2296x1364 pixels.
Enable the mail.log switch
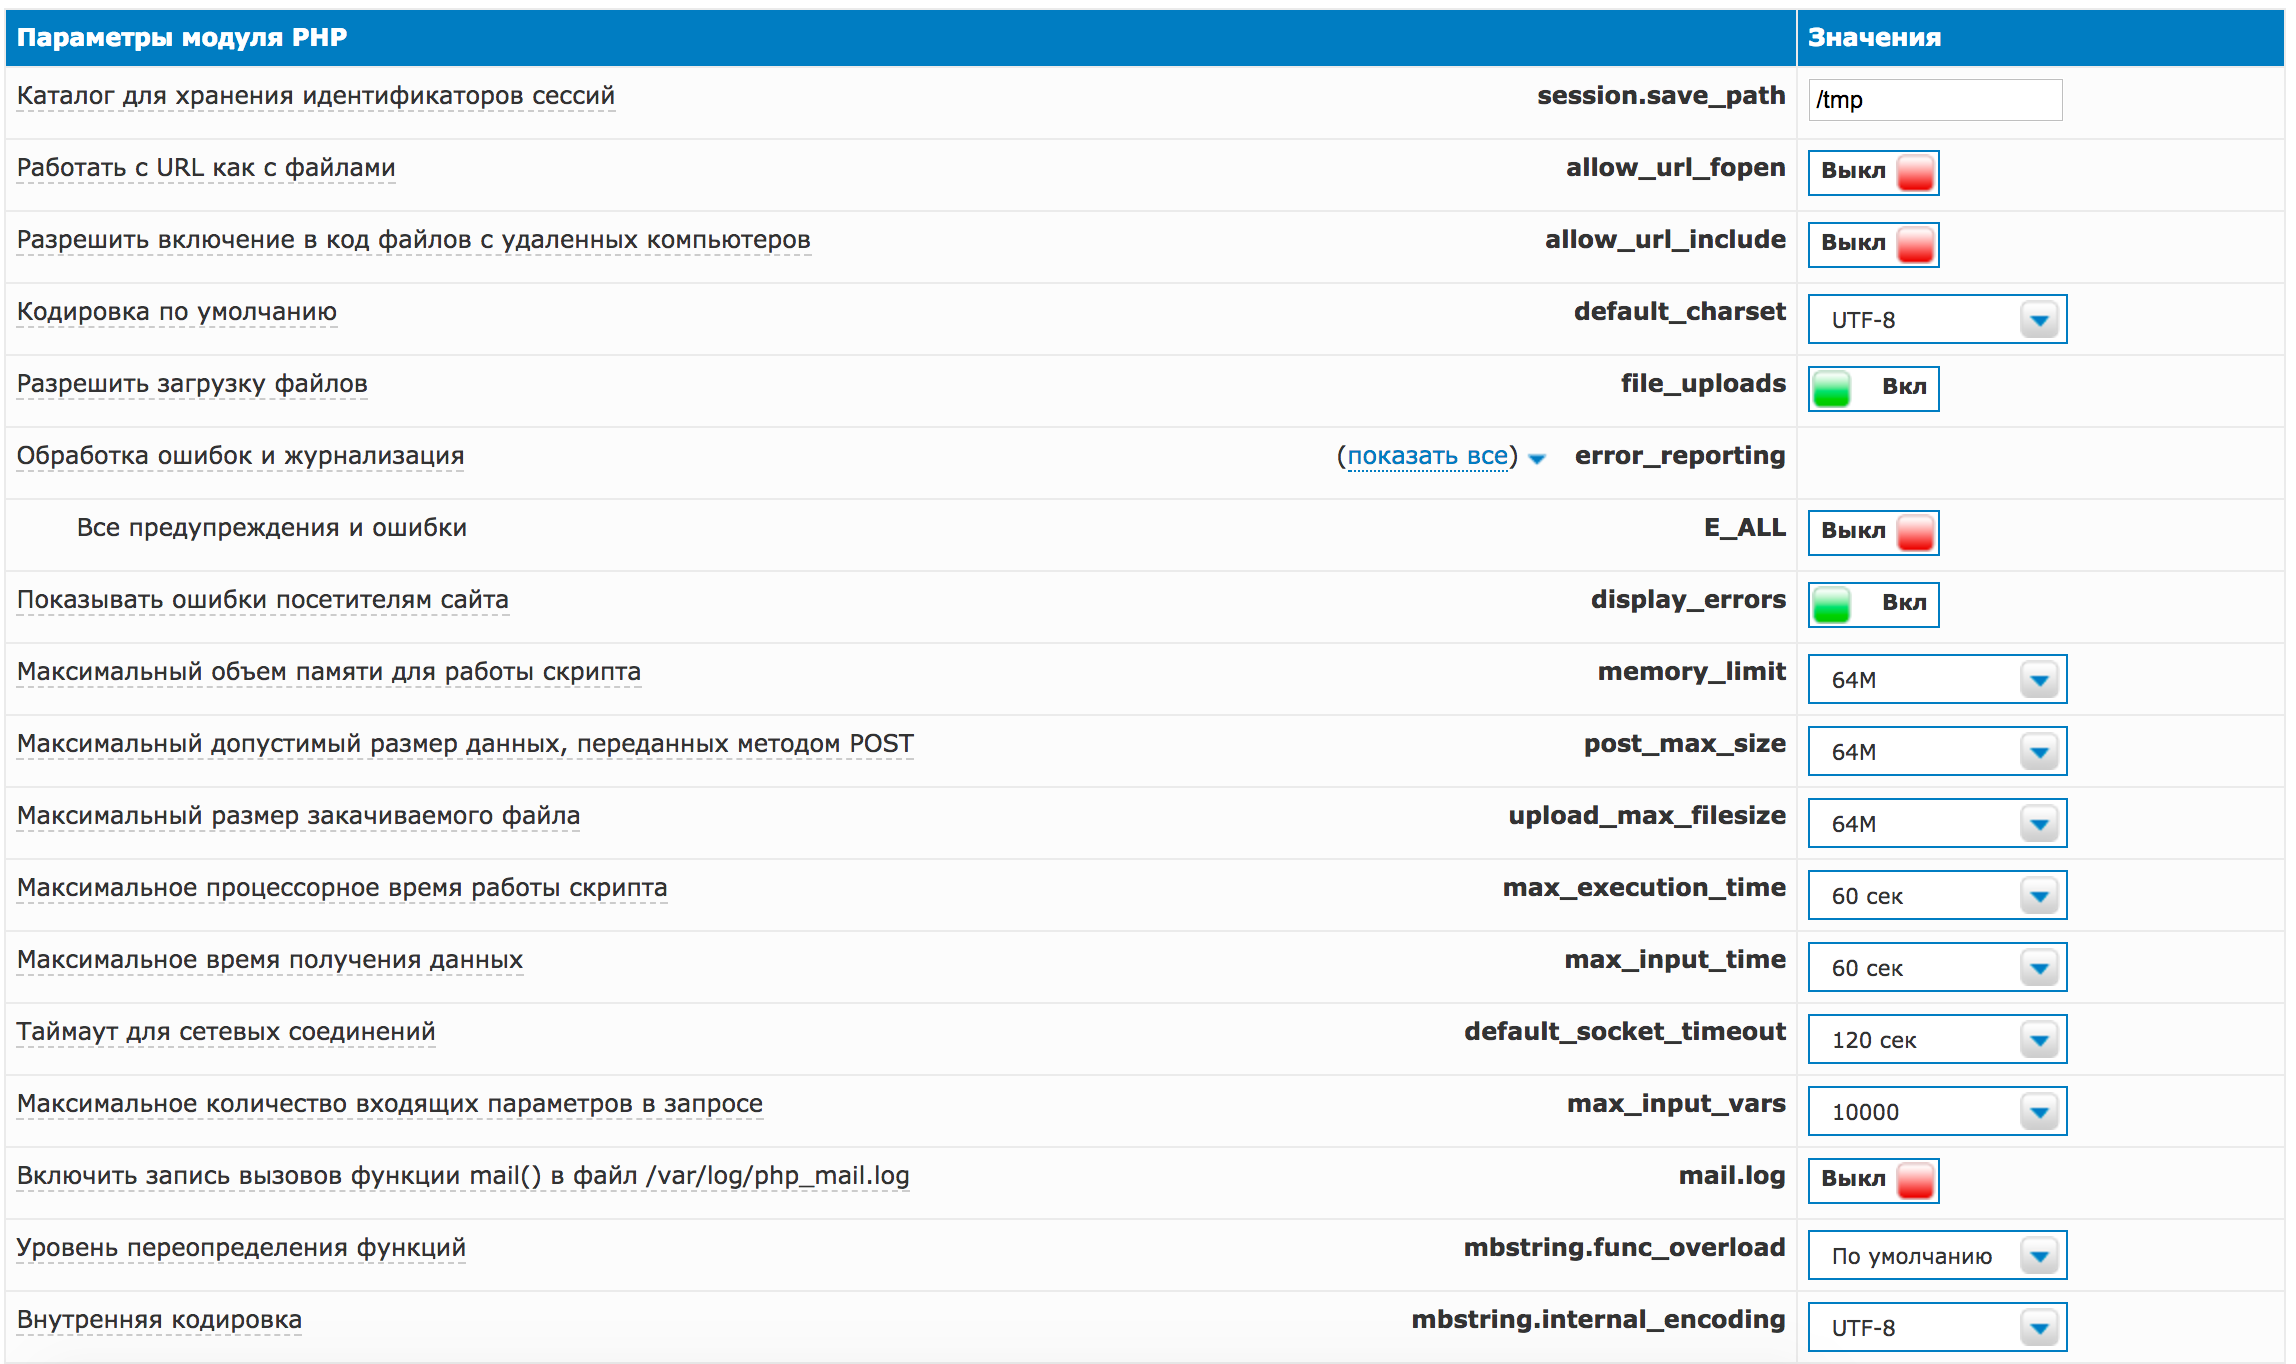click(x=1872, y=1180)
